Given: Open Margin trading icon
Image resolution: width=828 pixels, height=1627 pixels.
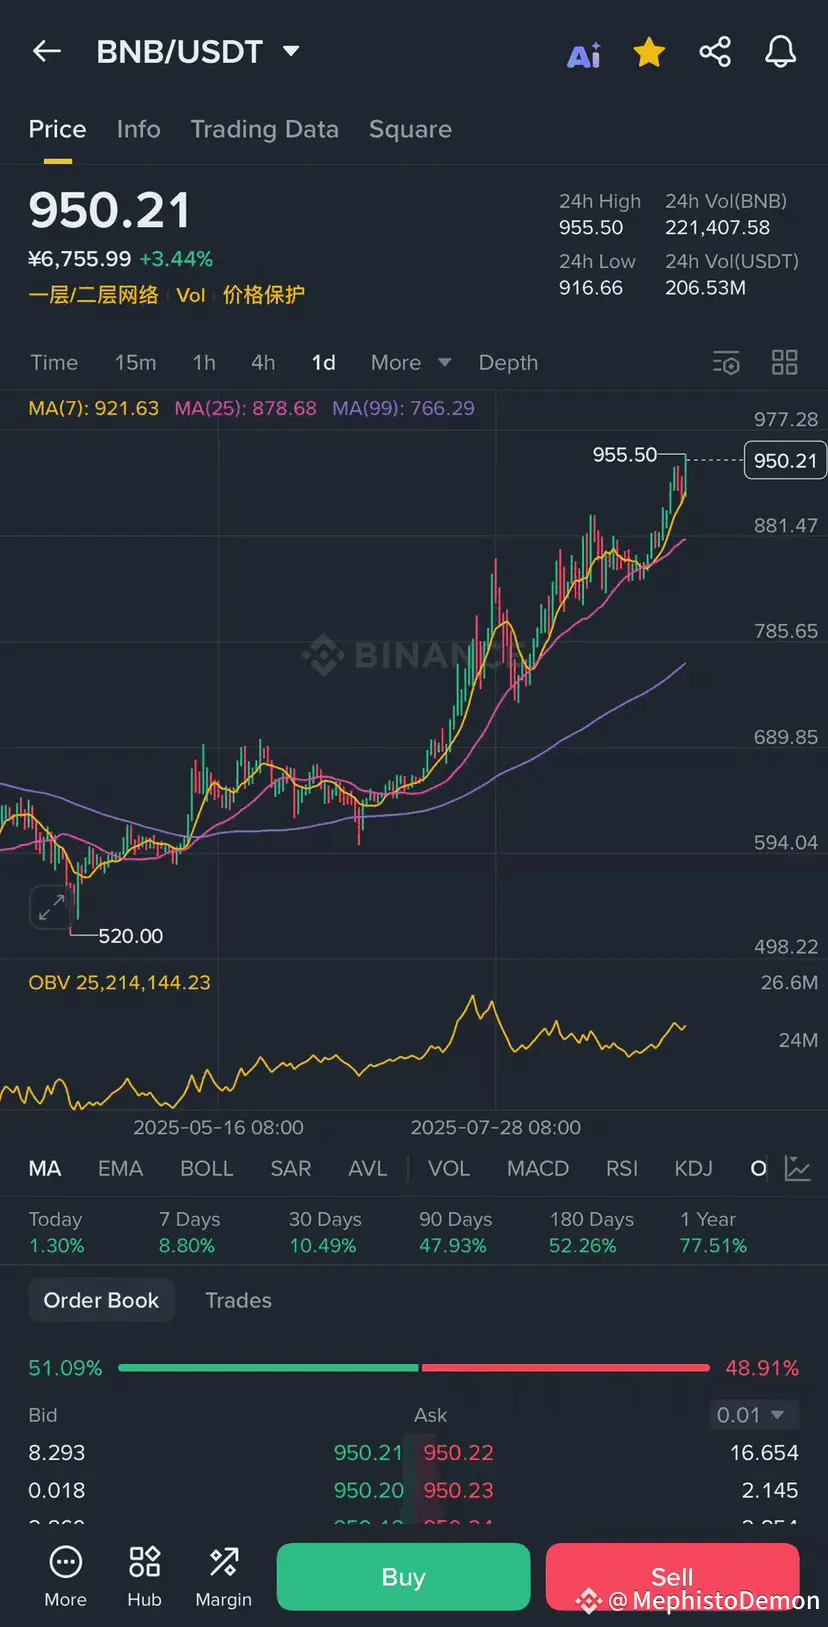Looking at the screenshot, I should tap(223, 1577).
